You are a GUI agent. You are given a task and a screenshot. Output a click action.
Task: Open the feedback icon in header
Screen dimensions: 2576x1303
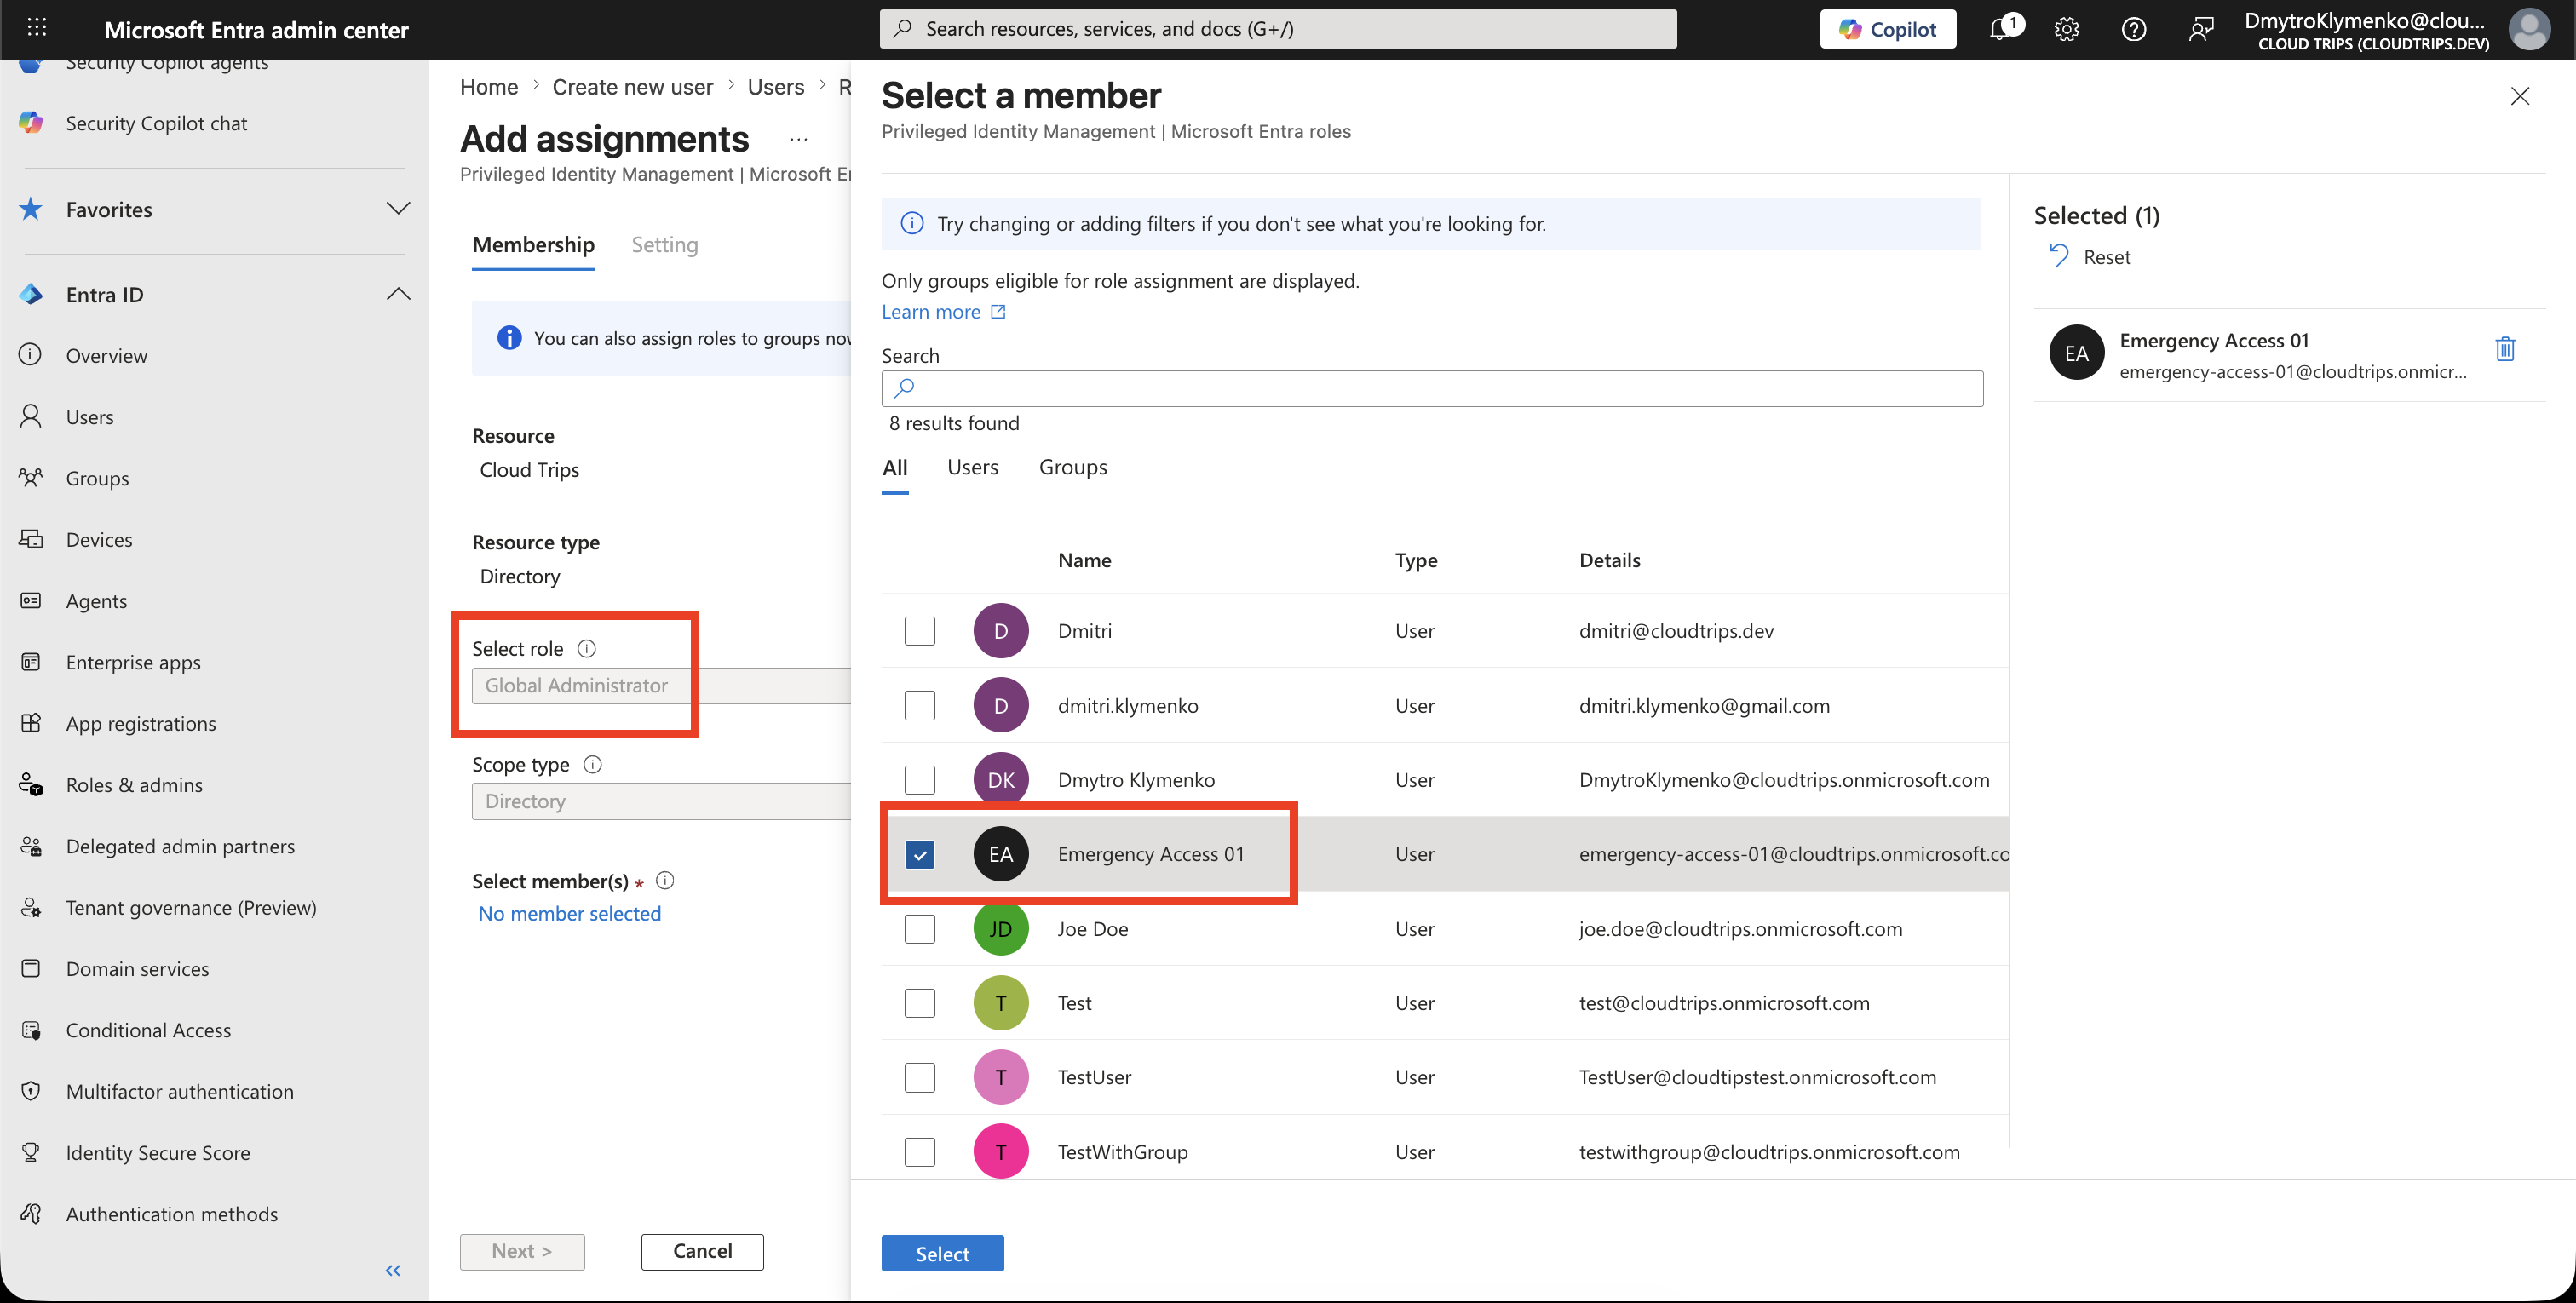point(2200,29)
